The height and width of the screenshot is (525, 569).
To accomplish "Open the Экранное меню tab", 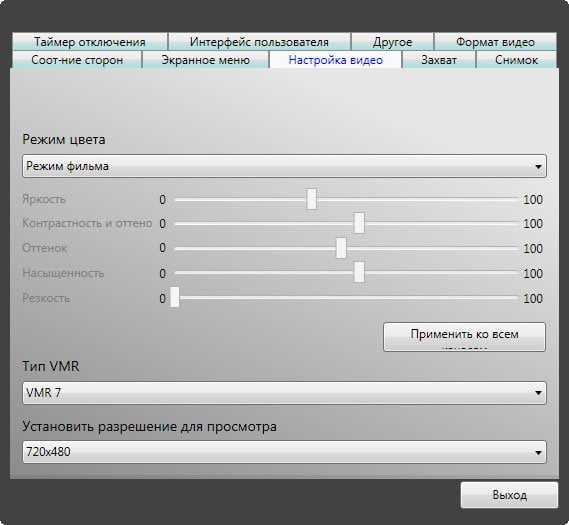I will [x=205, y=60].
